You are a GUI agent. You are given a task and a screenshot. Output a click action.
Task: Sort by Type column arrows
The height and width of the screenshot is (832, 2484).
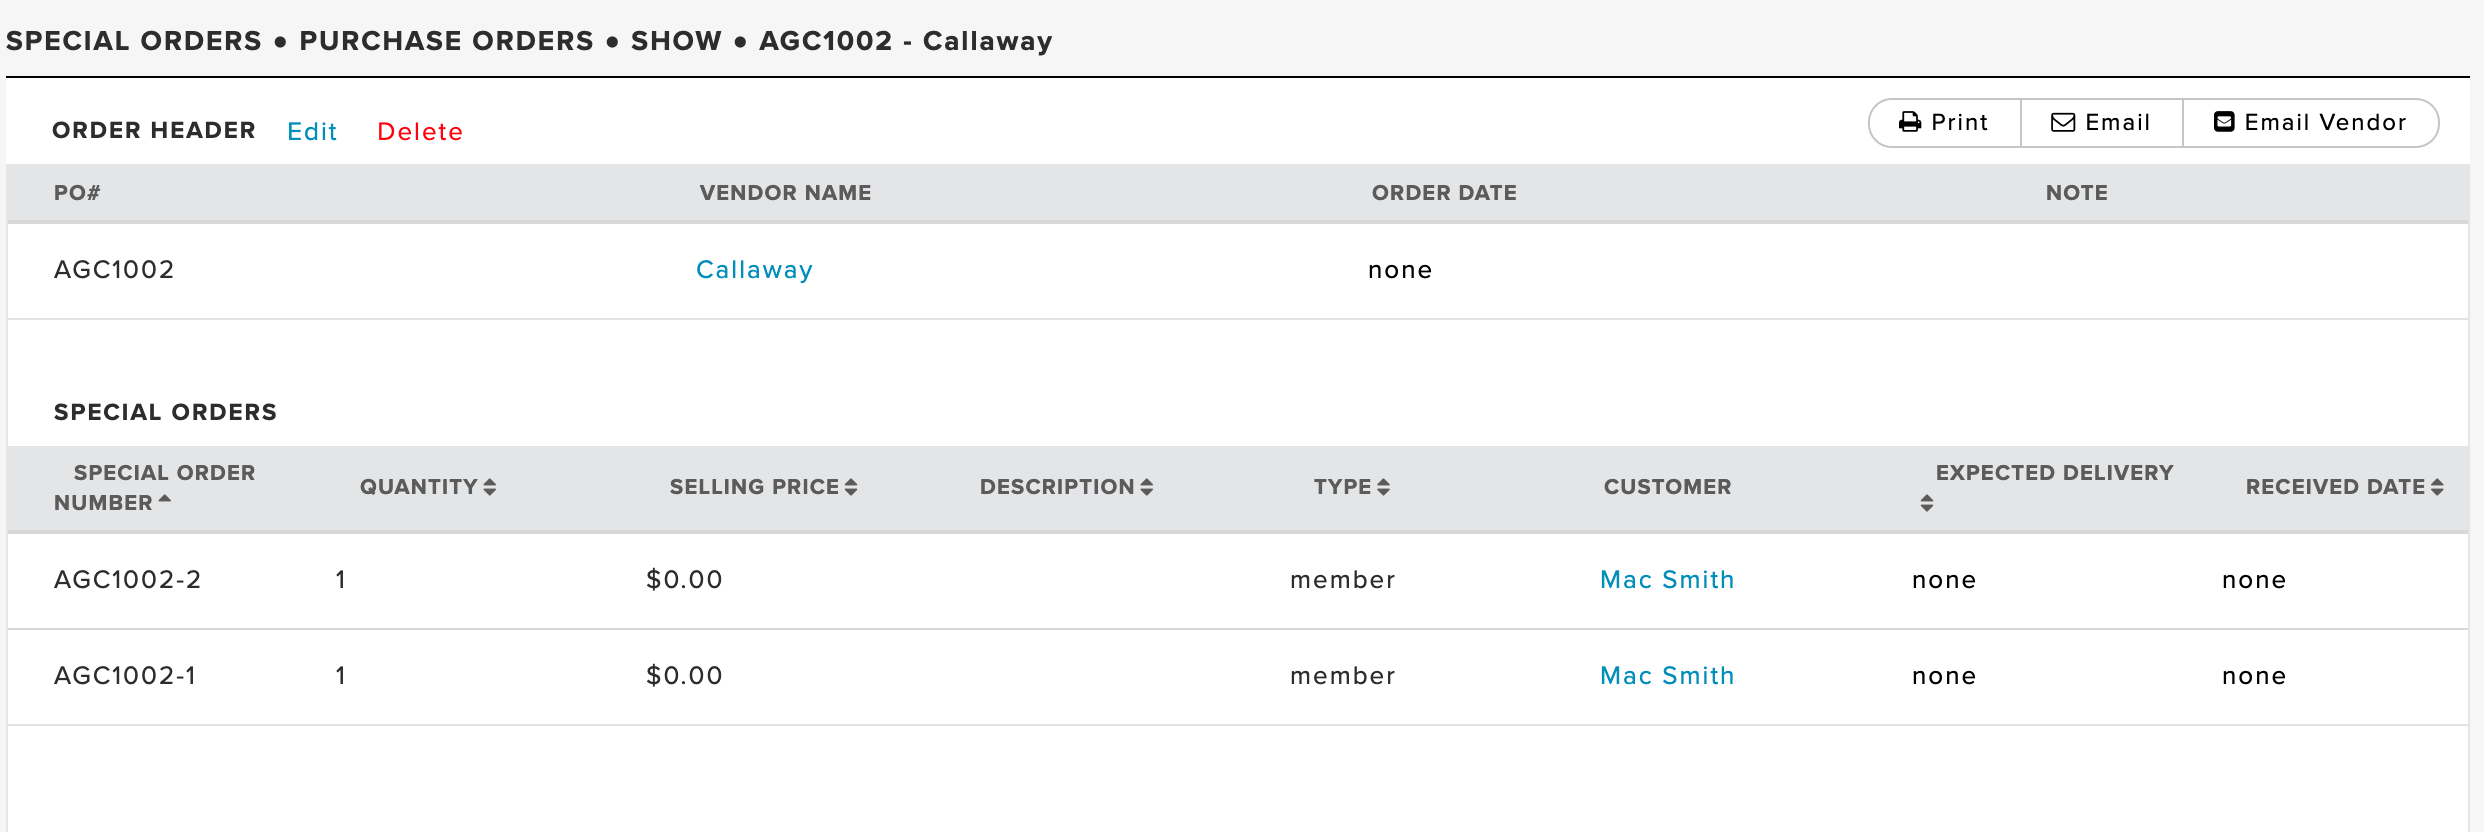[1384, 487]
